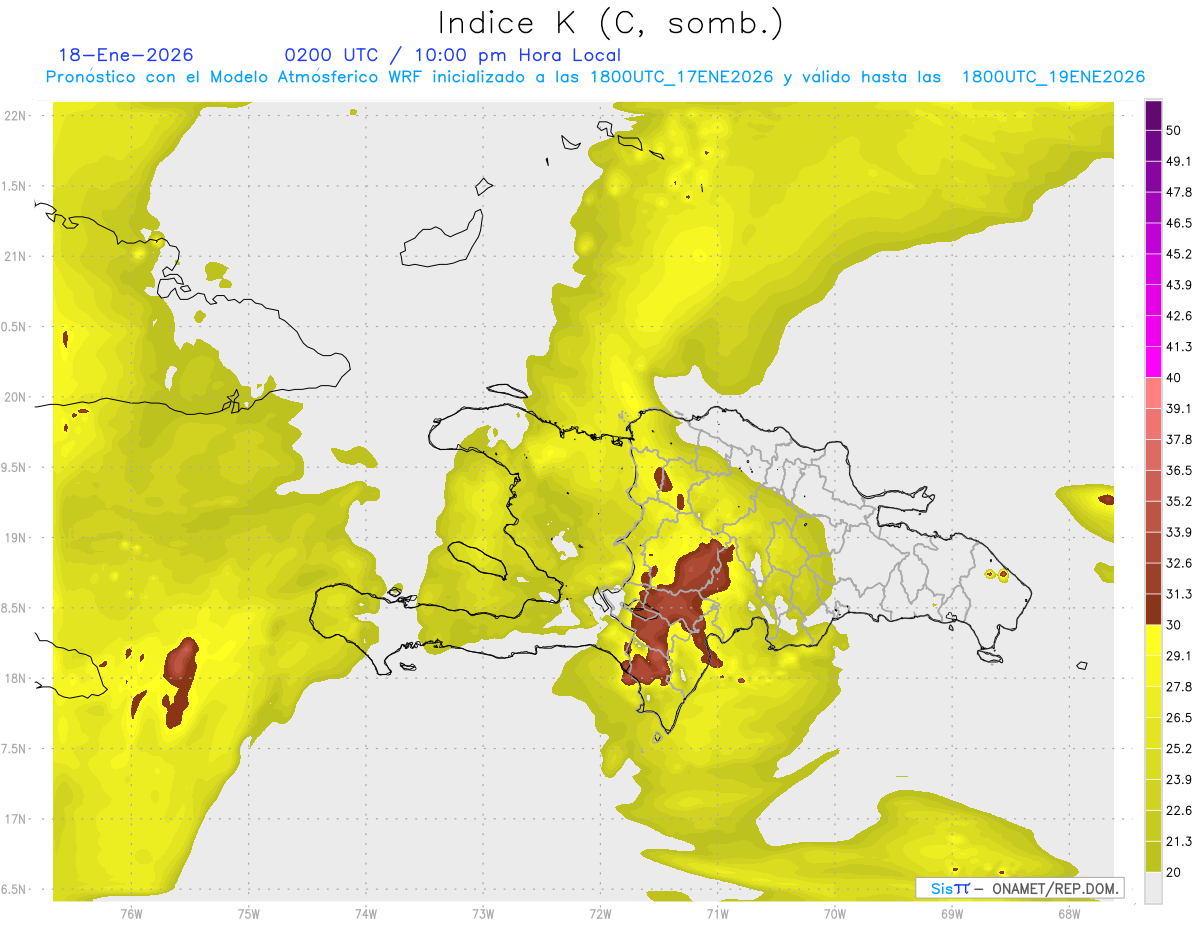
Task: Click the colorbar value '49.1'
Action: click(x=1179, y=161)
